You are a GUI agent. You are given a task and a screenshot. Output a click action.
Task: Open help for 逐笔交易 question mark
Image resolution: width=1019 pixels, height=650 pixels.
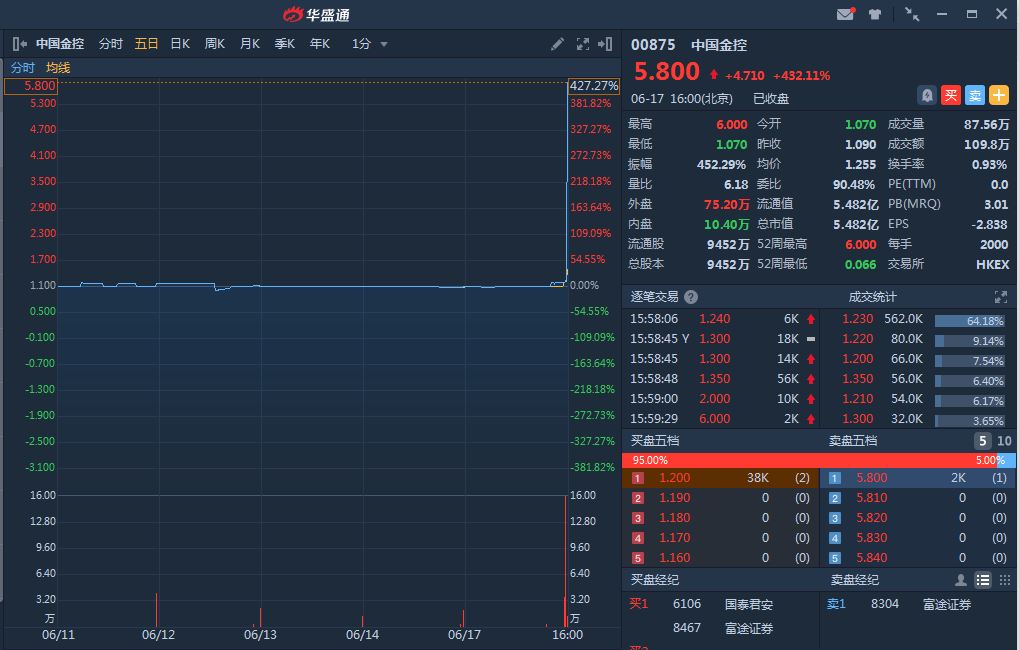pyautogui.click(x=691, y=297)
